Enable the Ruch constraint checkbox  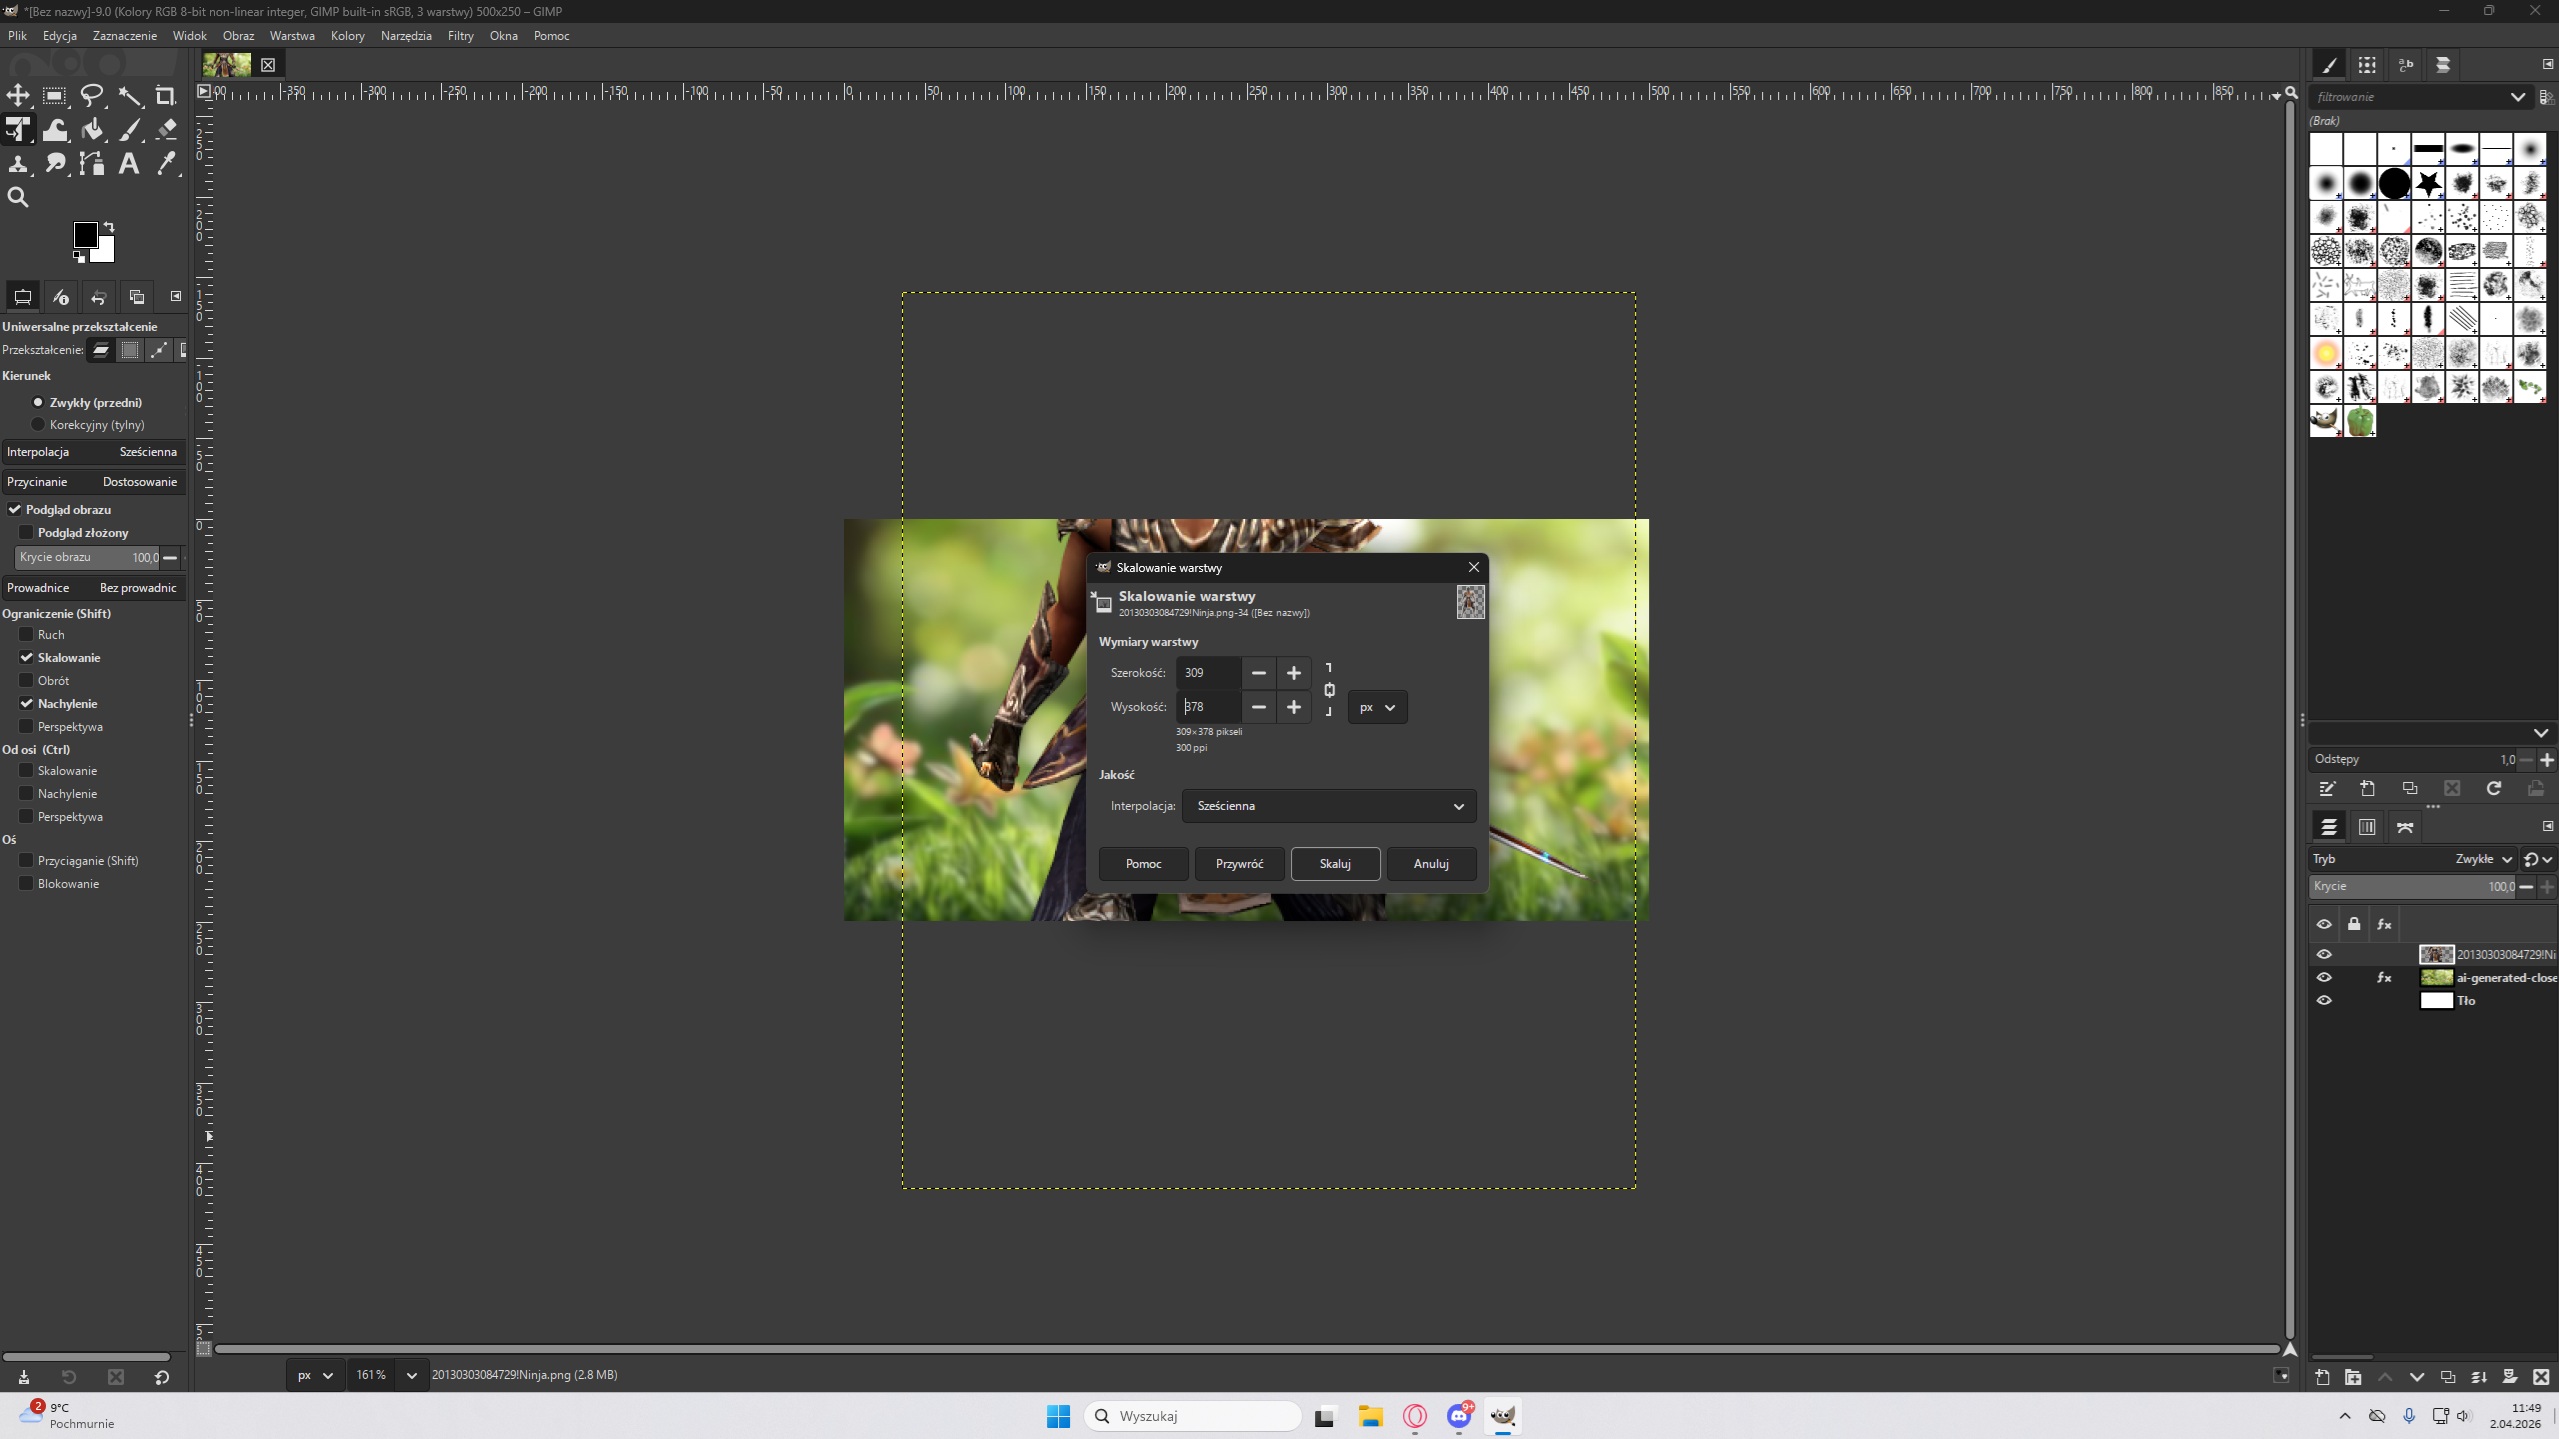pos(27,634)
